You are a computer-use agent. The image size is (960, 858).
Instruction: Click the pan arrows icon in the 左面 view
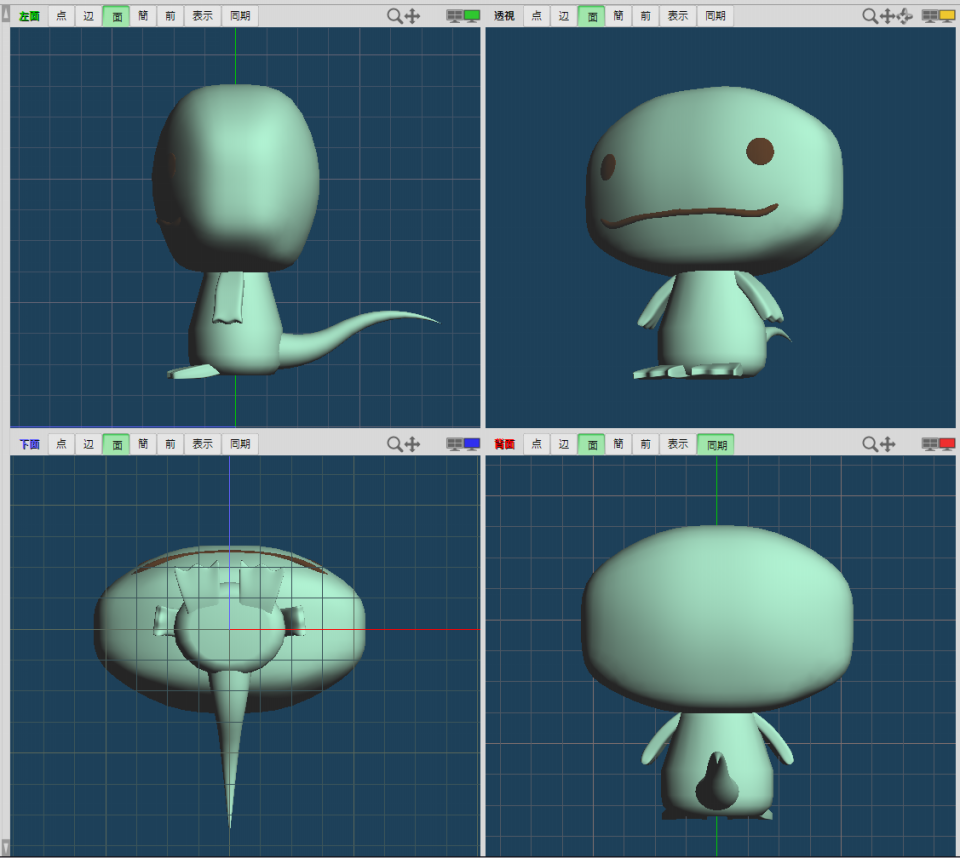[x=412, y=16]
